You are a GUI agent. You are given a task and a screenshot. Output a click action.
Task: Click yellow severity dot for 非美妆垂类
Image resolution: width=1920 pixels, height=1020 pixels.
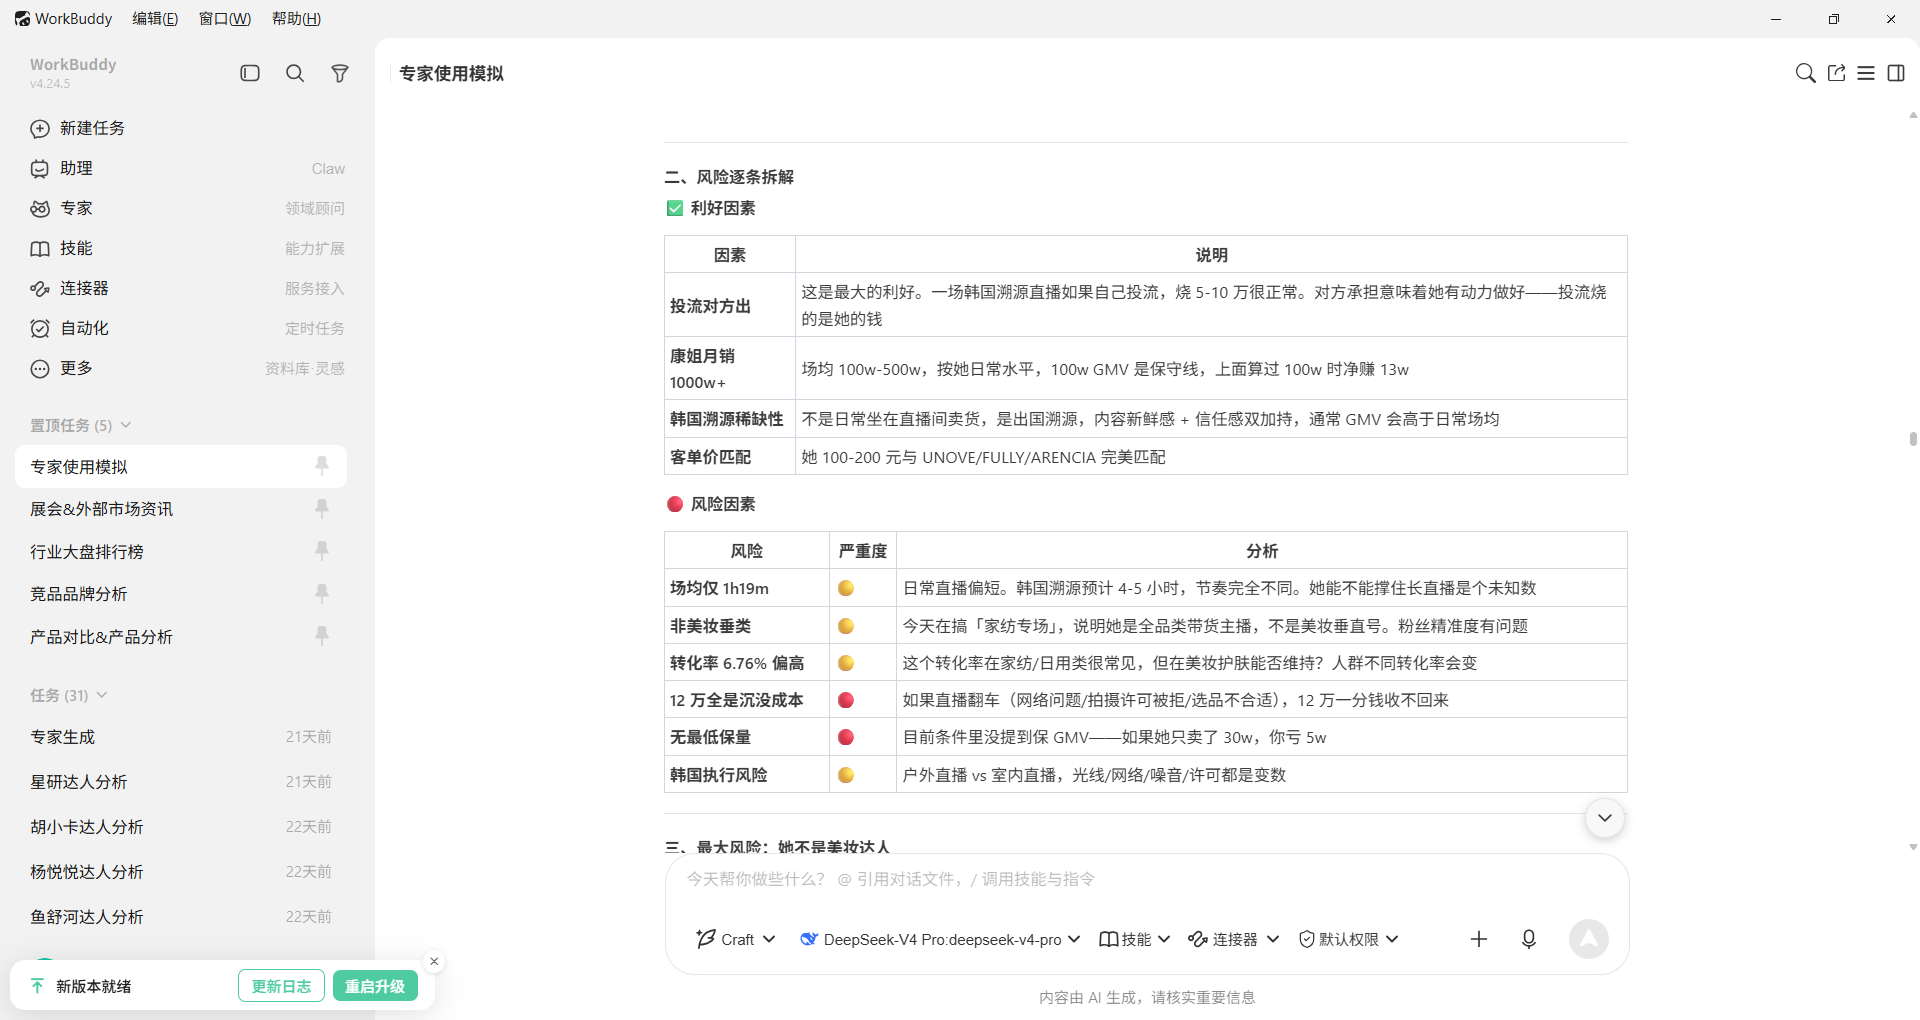pyautogui.click(x=846, y=626)
